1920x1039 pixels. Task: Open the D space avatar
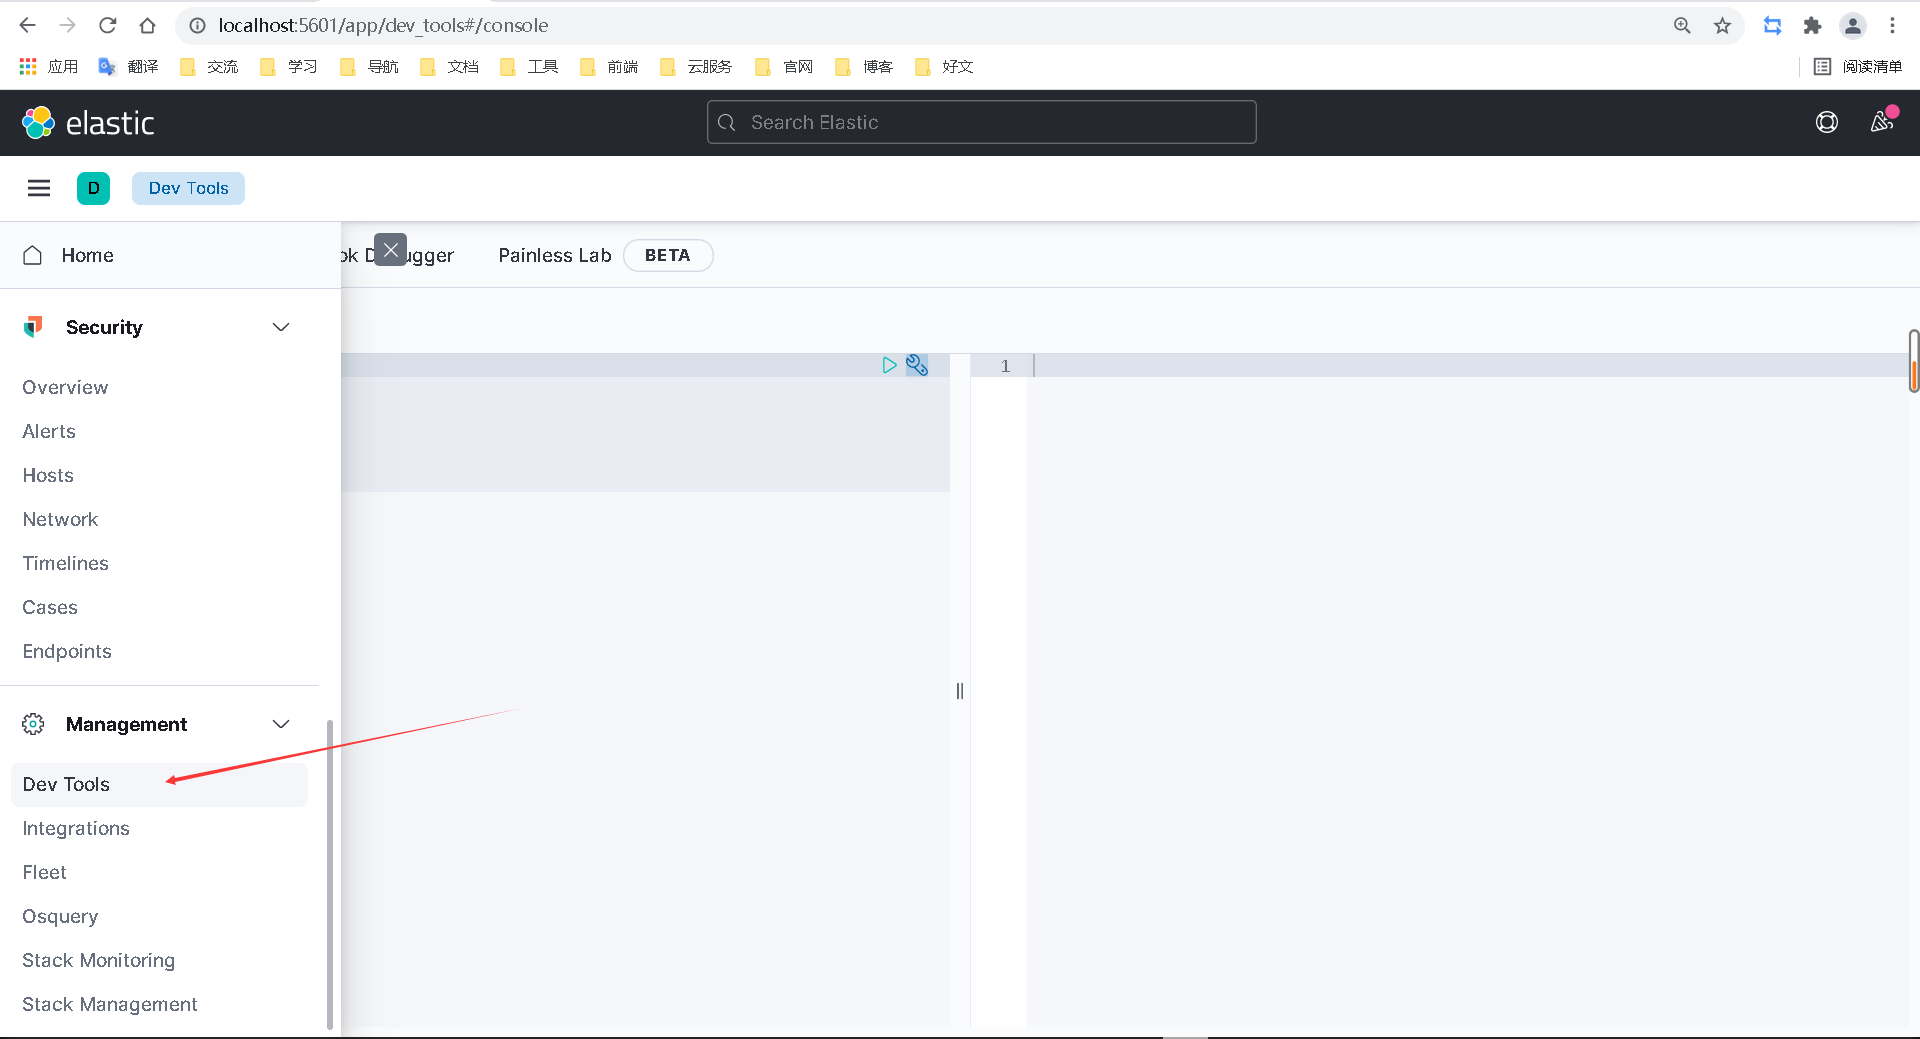click(93, 188)
